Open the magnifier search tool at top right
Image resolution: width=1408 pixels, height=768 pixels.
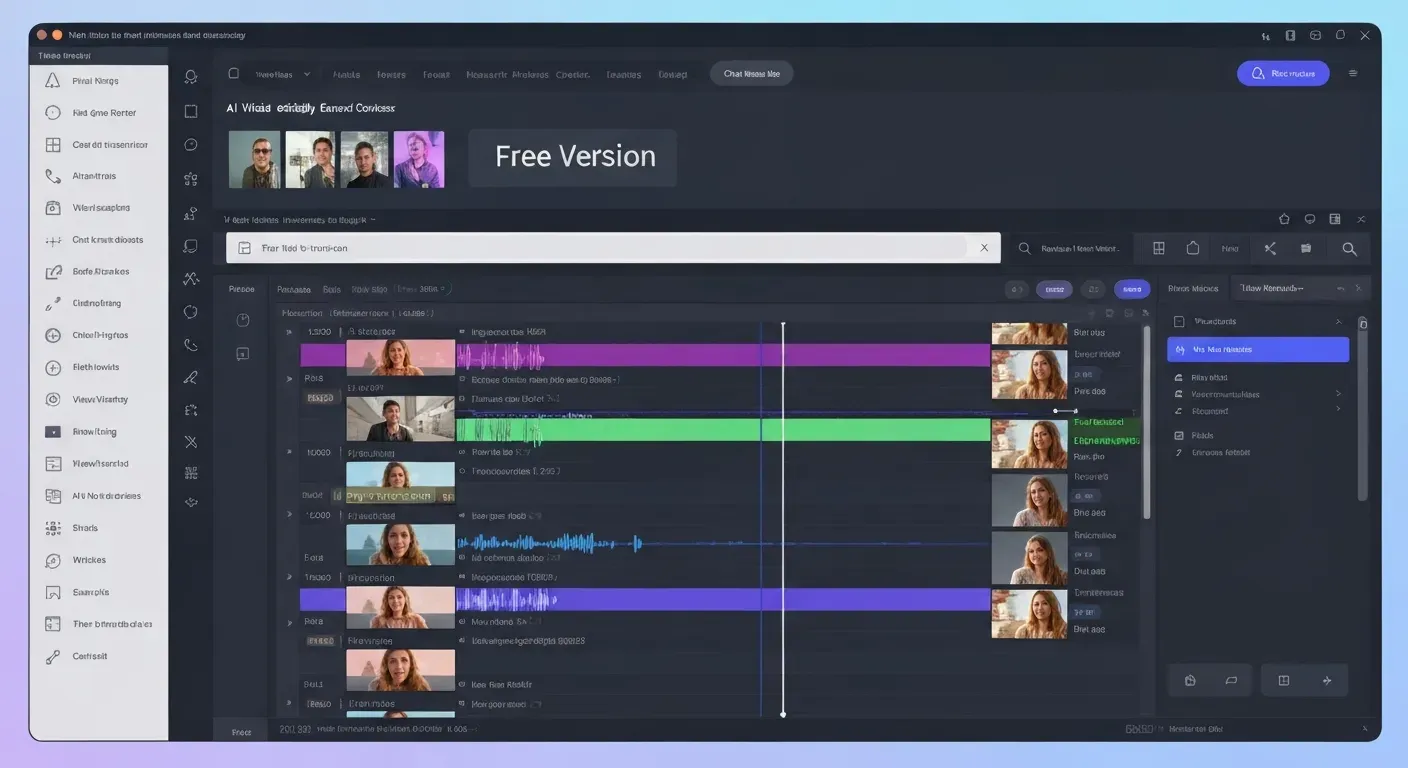pos(1349,248)
